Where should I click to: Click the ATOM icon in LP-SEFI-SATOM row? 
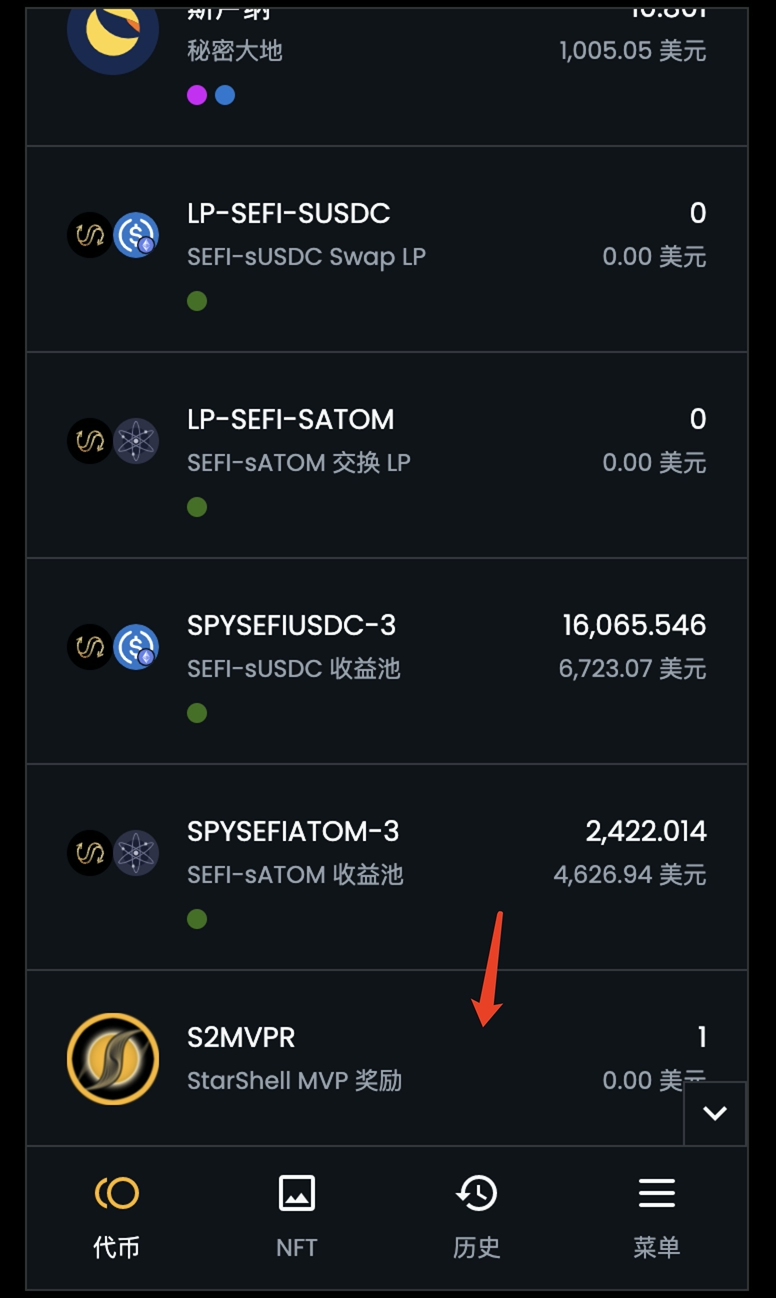[x=136, y=442]
